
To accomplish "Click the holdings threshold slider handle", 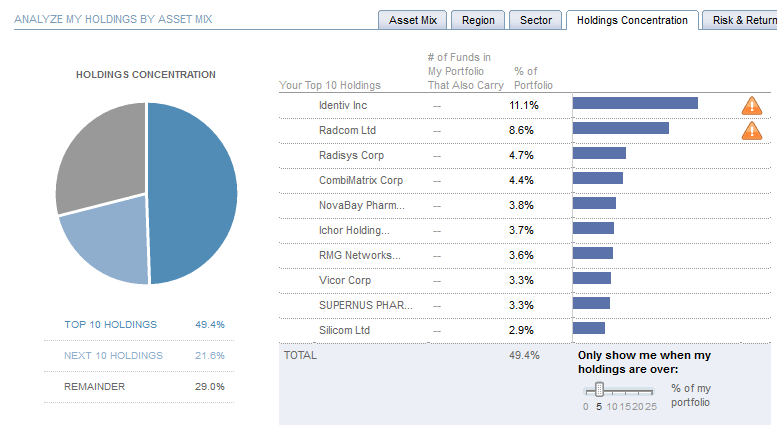I will click(x=599, y=389).
